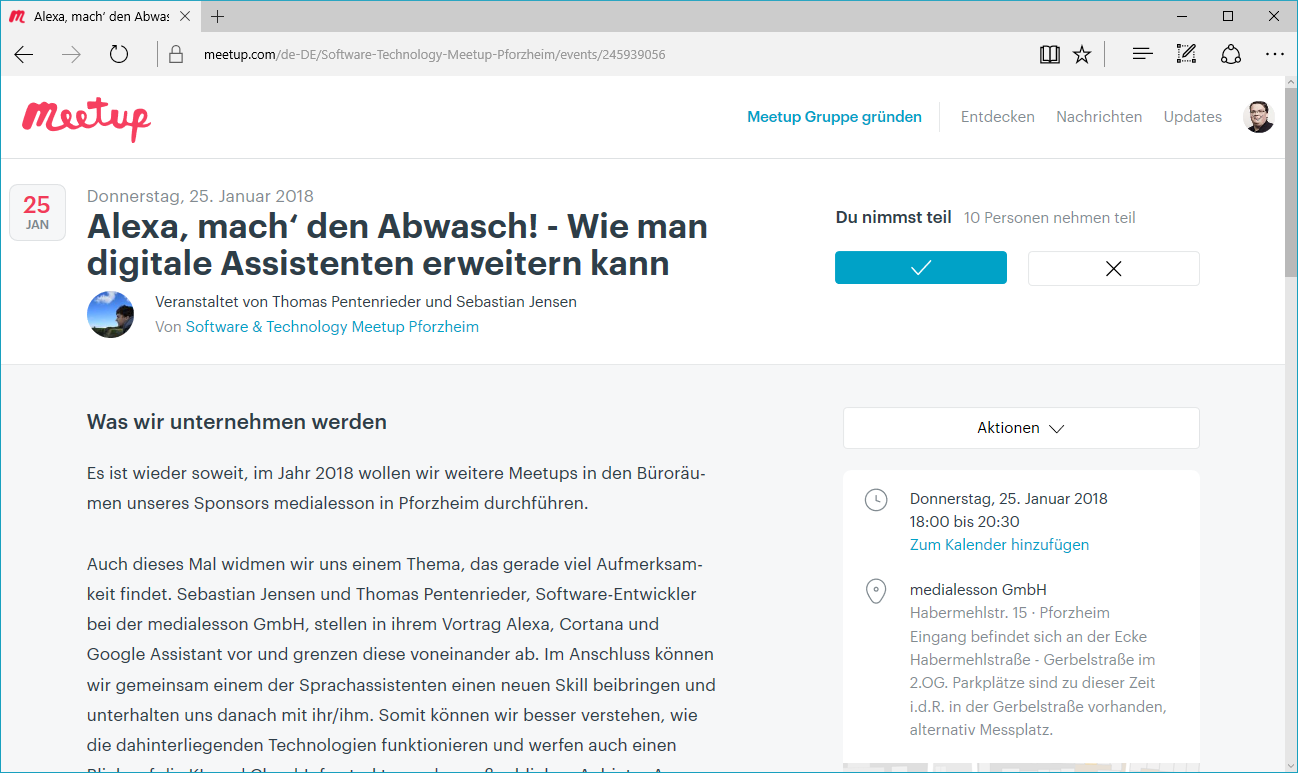Click Meetup Gruppe gründen link
Screen dimensions: 1298x773
834,117
